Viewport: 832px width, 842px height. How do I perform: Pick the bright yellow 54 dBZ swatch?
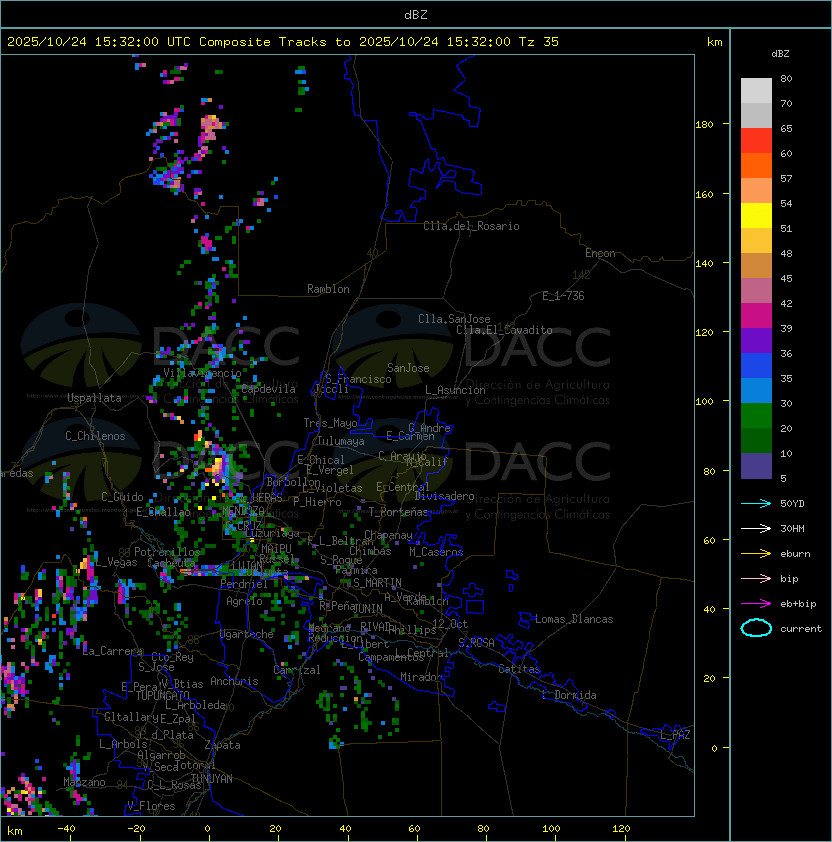pyautogui.click(x=756, y=215)
